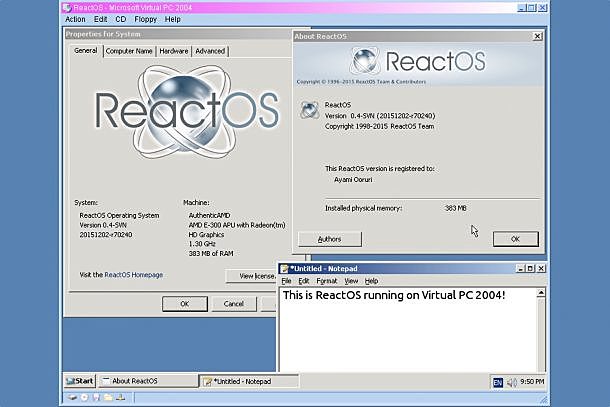This screenshot has height=407, width=610.
Task: Click 'Copyright 1998-2015 ReactOS Team' text
Action: [379, 126]
